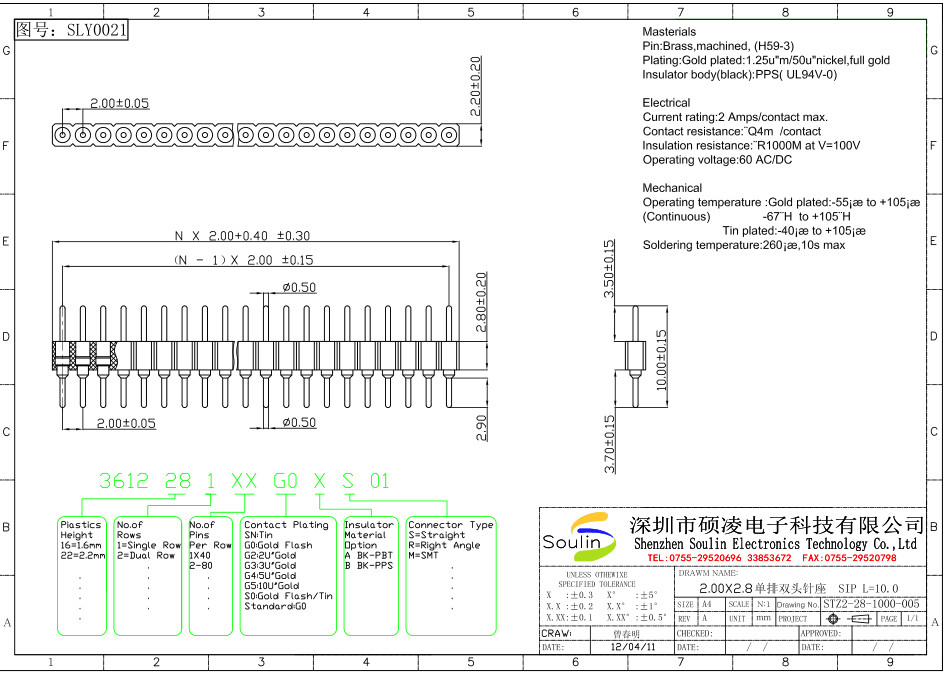Click the red FAX number 0755-29520798

tap(850, 558)
